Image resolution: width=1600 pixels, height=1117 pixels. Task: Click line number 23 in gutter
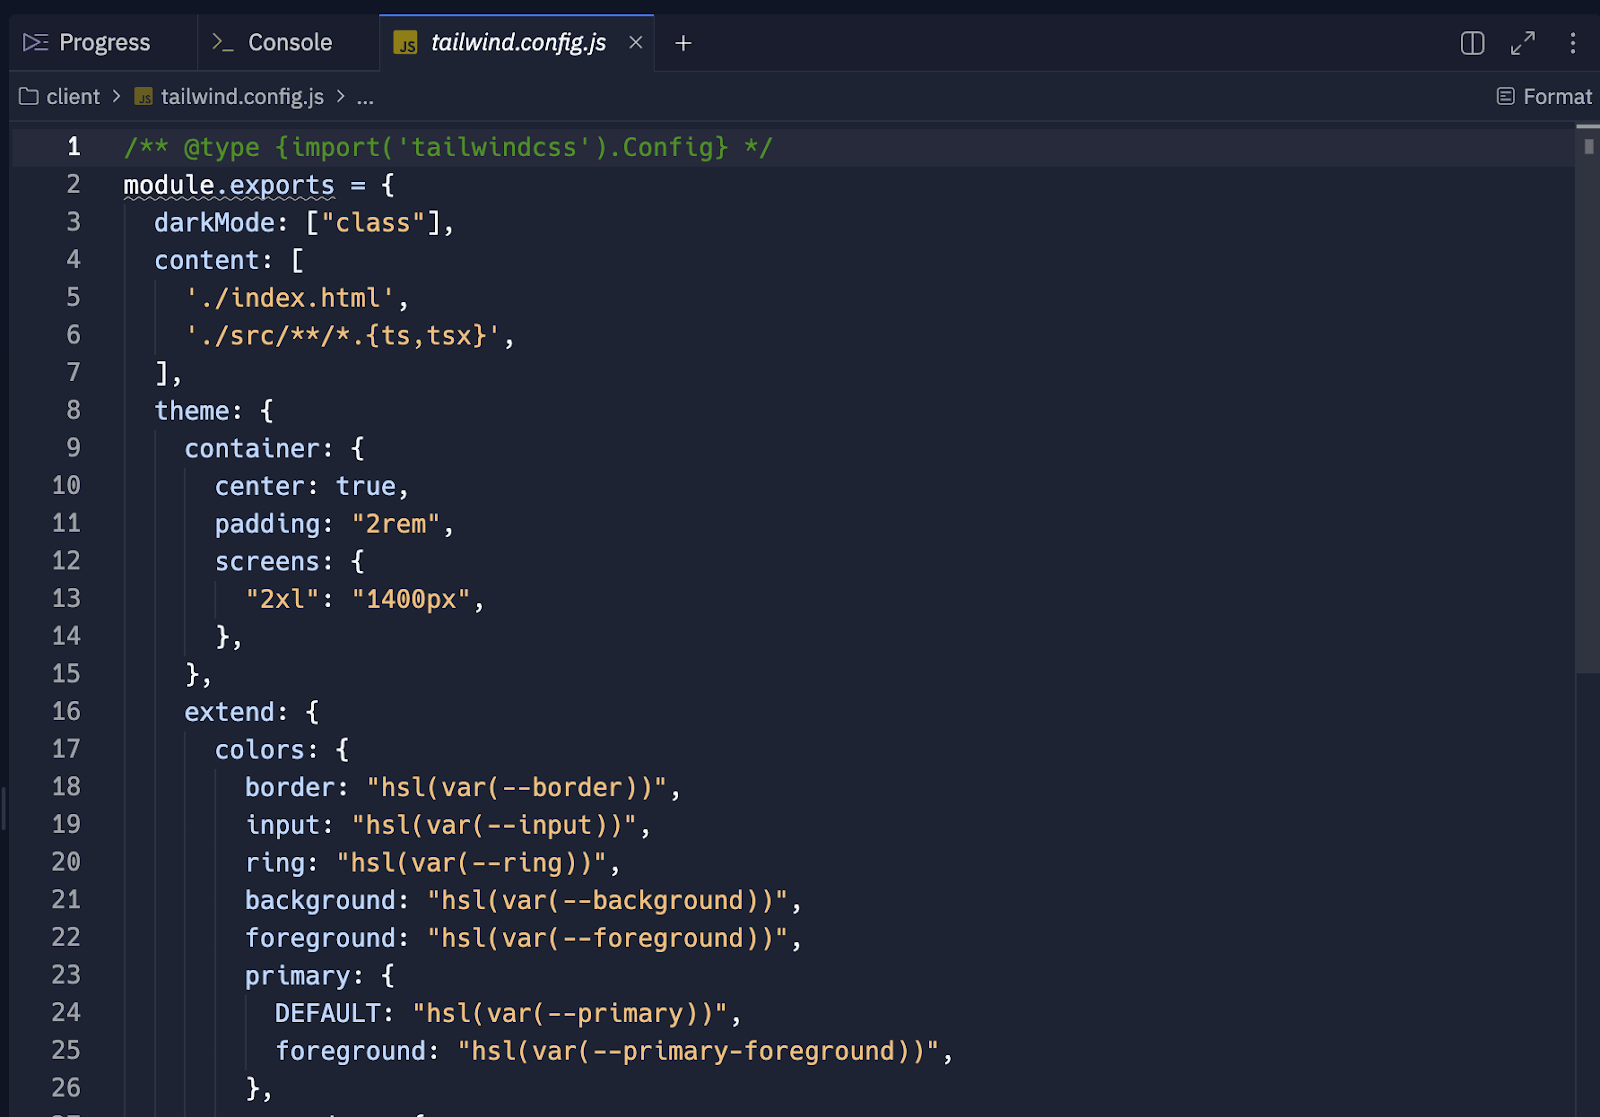66,975
